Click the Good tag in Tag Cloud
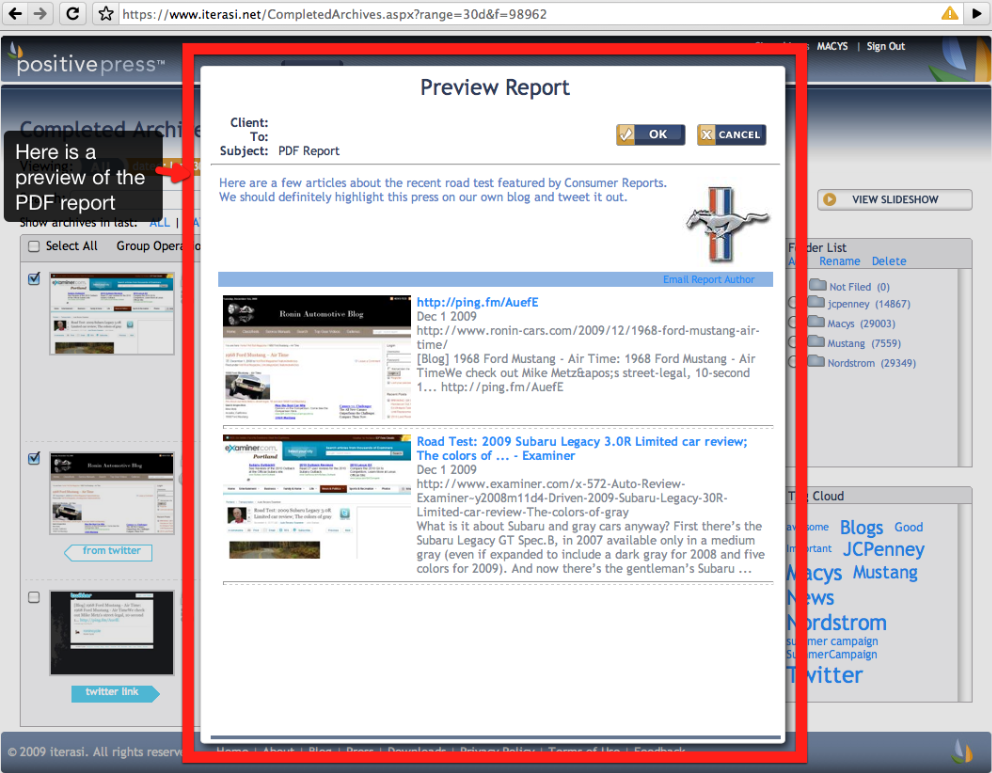Screen dimensions: 992x773 click(908, 527)
